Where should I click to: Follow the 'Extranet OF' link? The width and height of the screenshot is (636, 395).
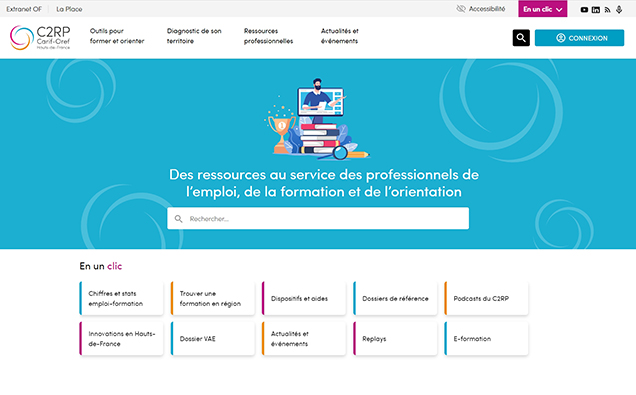click(24, 9)
